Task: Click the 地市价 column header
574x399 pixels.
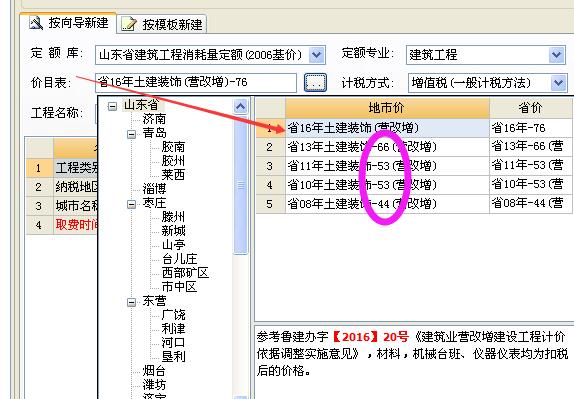Action: (x=387, y=108)
